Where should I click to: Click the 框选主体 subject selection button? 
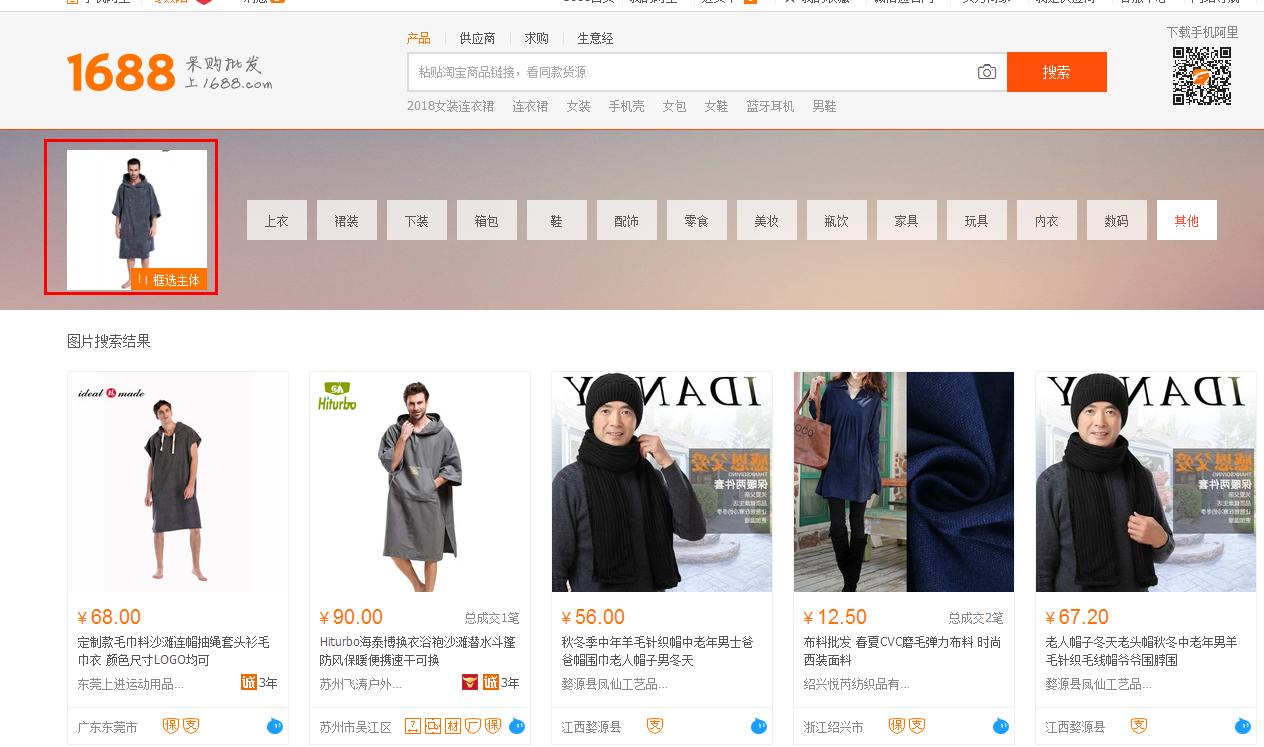pos(168,281)
